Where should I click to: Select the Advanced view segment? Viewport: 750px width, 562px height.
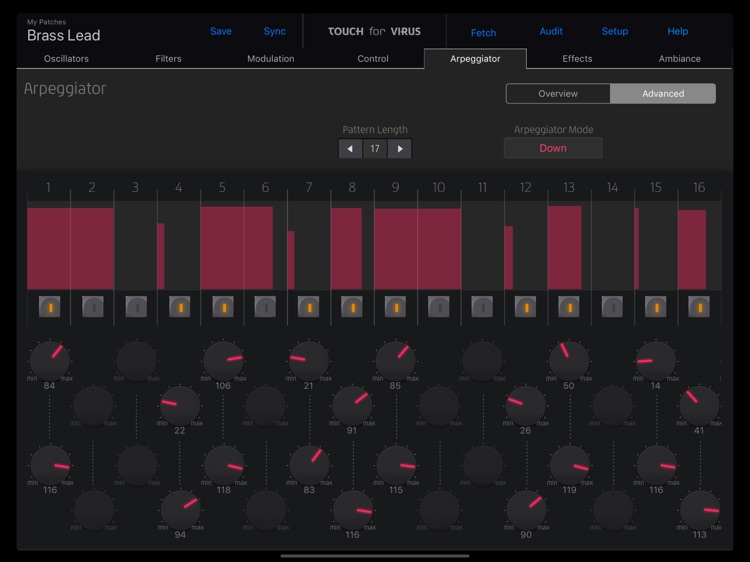[663, 94]
